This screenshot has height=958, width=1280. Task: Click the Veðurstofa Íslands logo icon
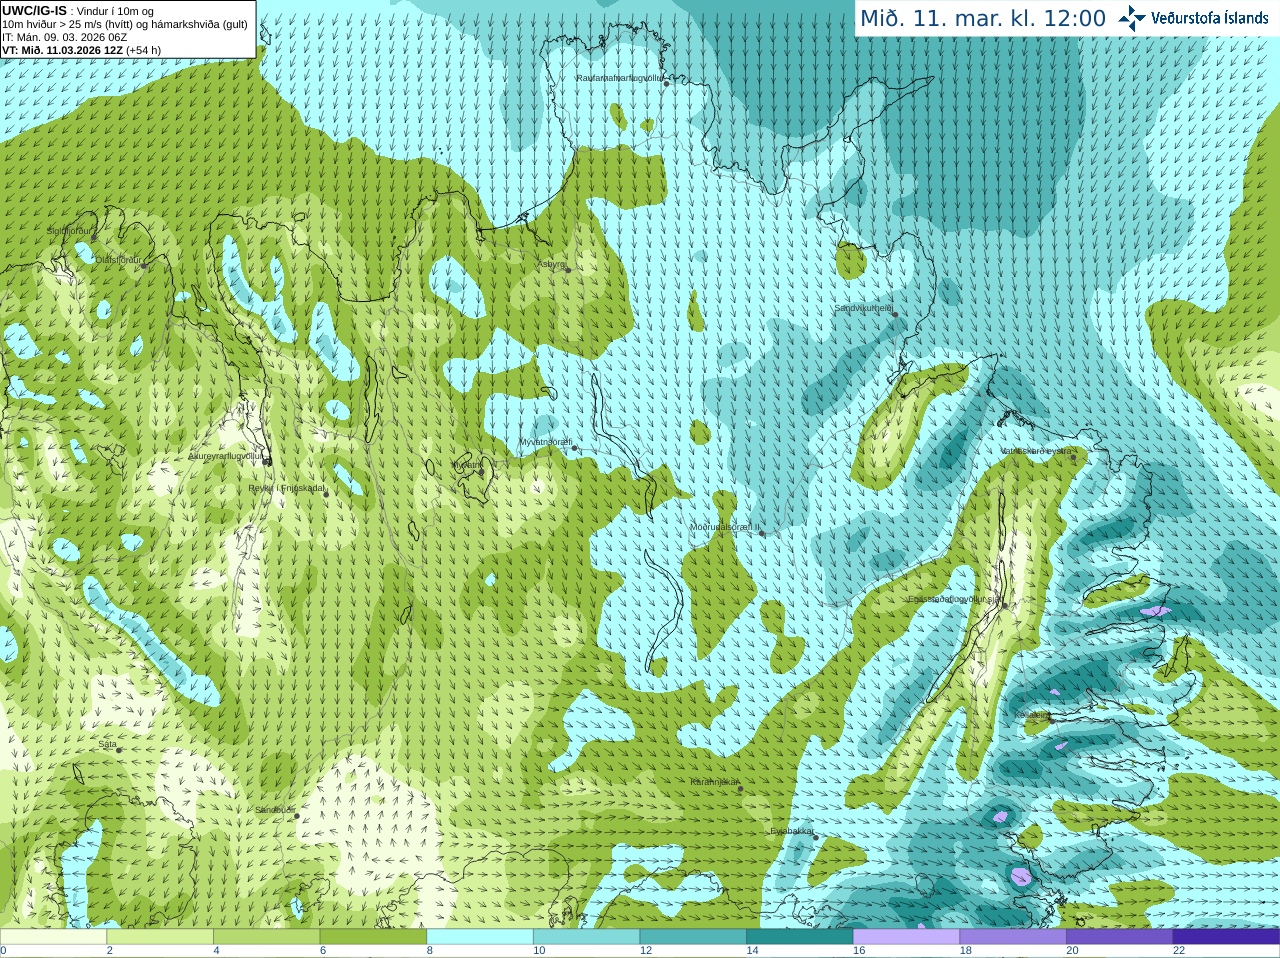point(1132,18)
